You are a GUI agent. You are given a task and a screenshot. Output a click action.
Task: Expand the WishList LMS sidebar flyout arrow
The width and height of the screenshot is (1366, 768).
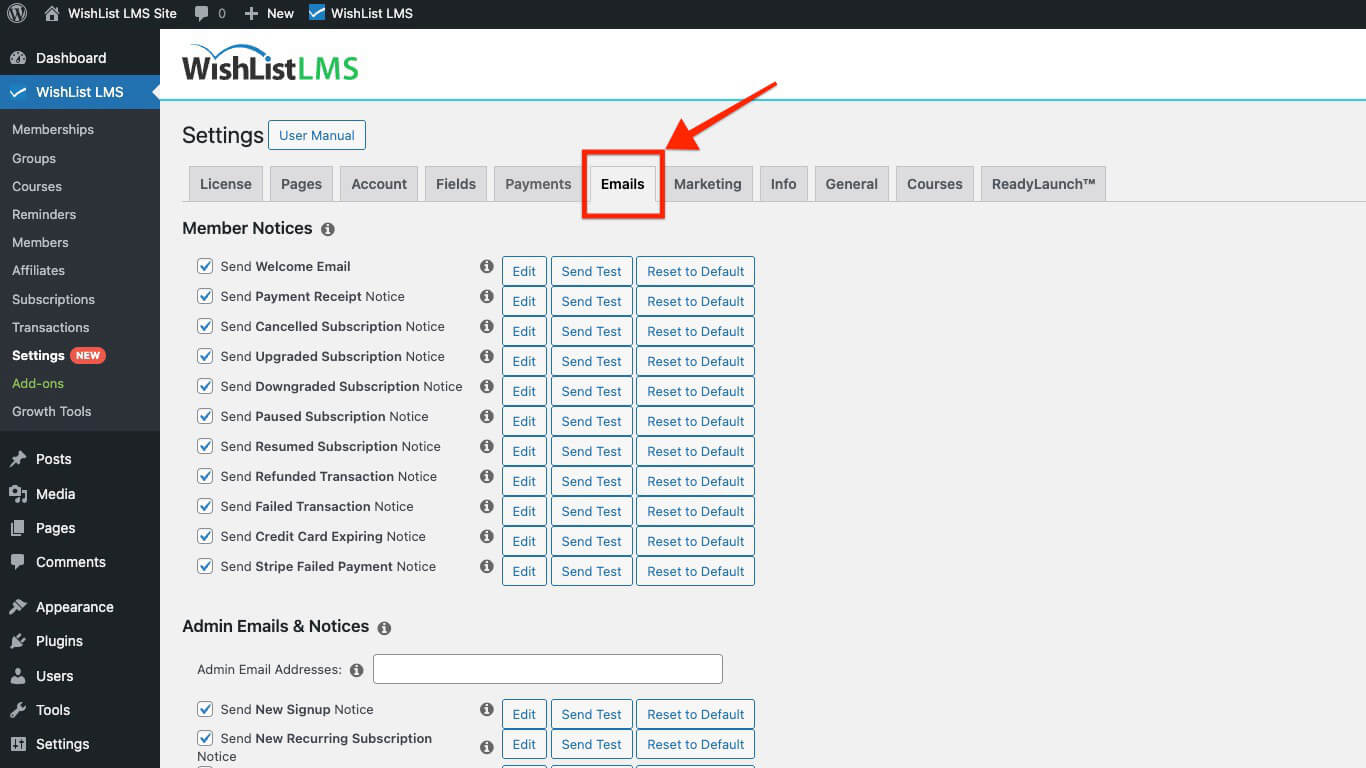(x=155, y=92)
